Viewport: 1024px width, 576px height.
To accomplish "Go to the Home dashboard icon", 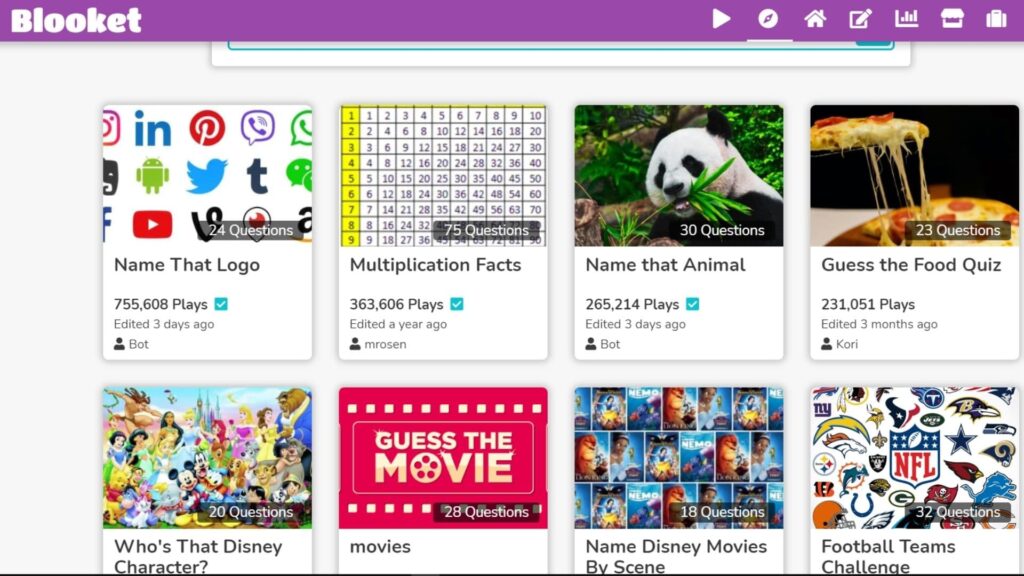I will pos(814,19).
